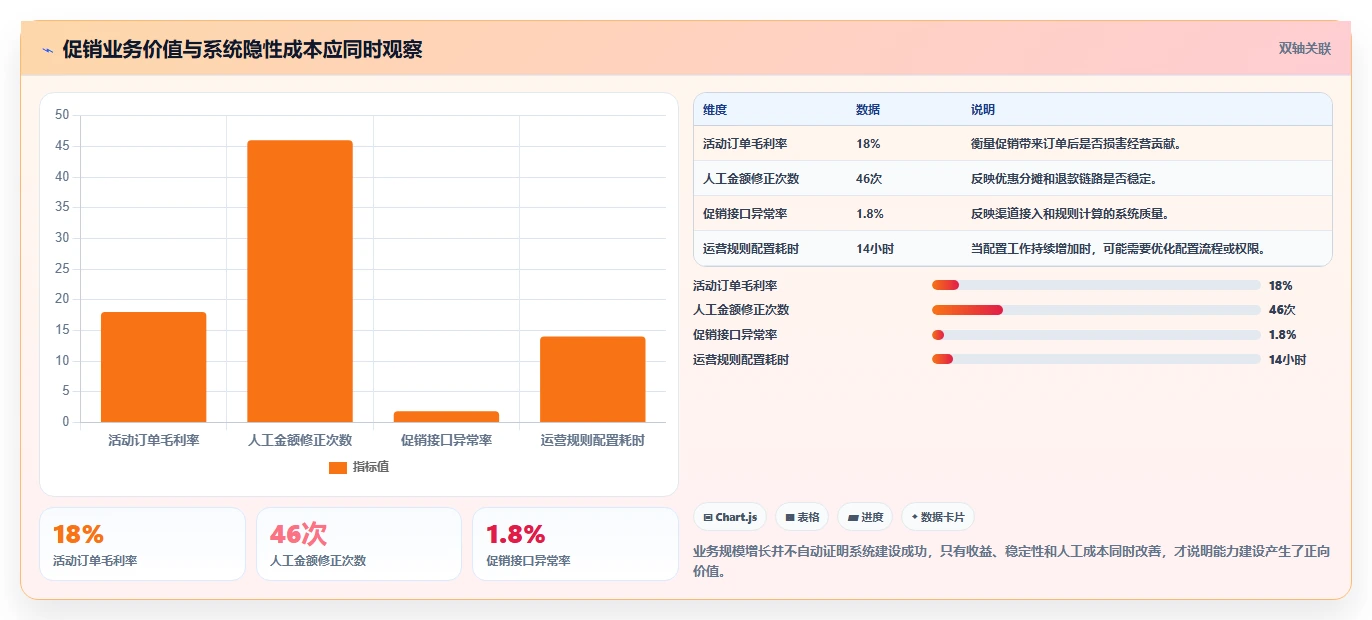
Task: Click the 促销接口异常率 progress row label
Action: pos(735,335)
